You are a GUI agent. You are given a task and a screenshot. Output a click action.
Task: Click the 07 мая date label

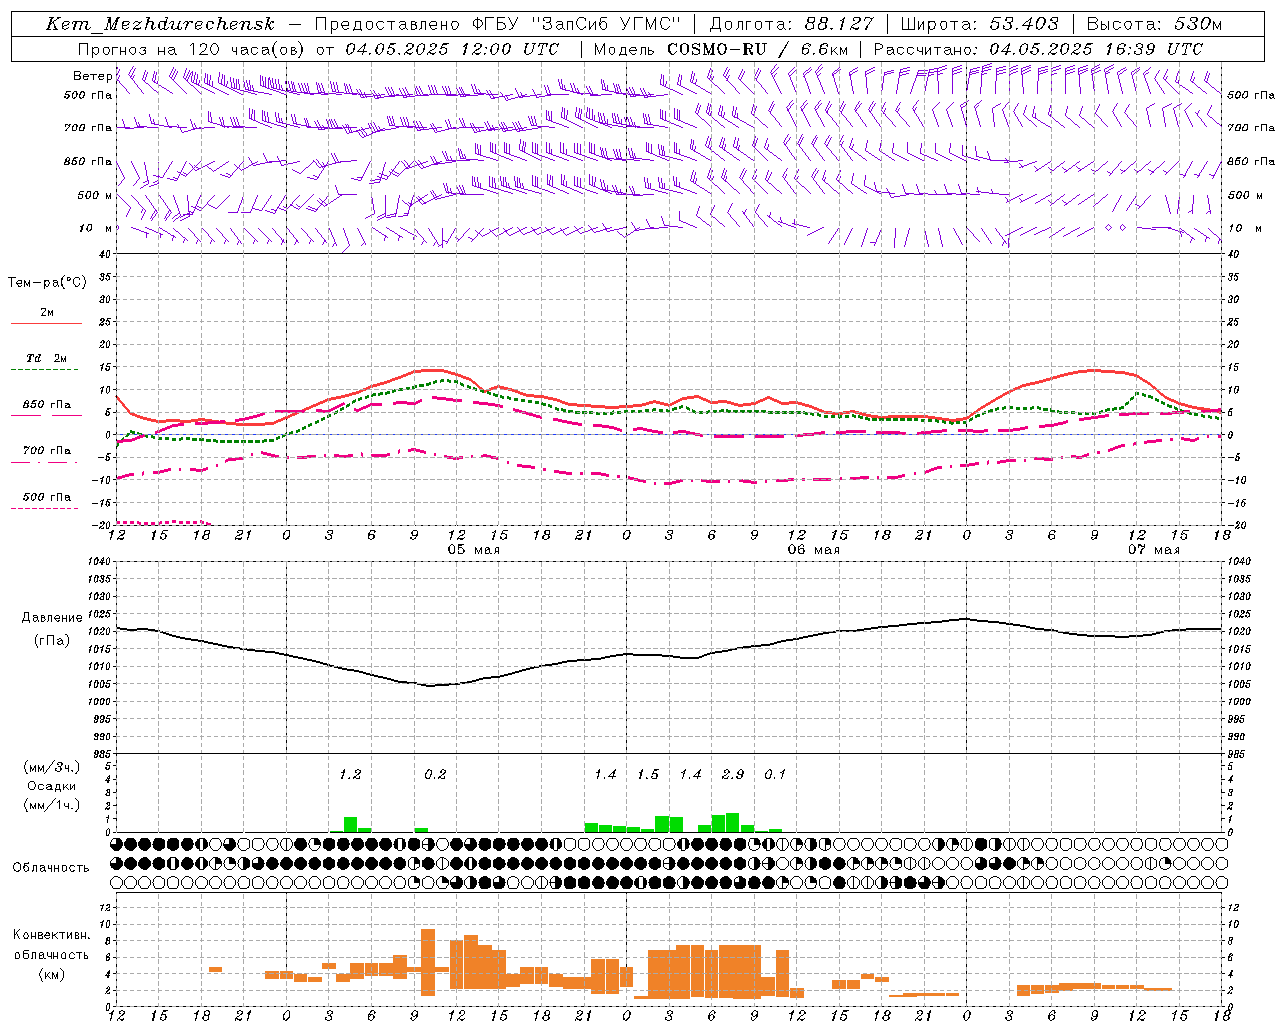pos(1153,550)
